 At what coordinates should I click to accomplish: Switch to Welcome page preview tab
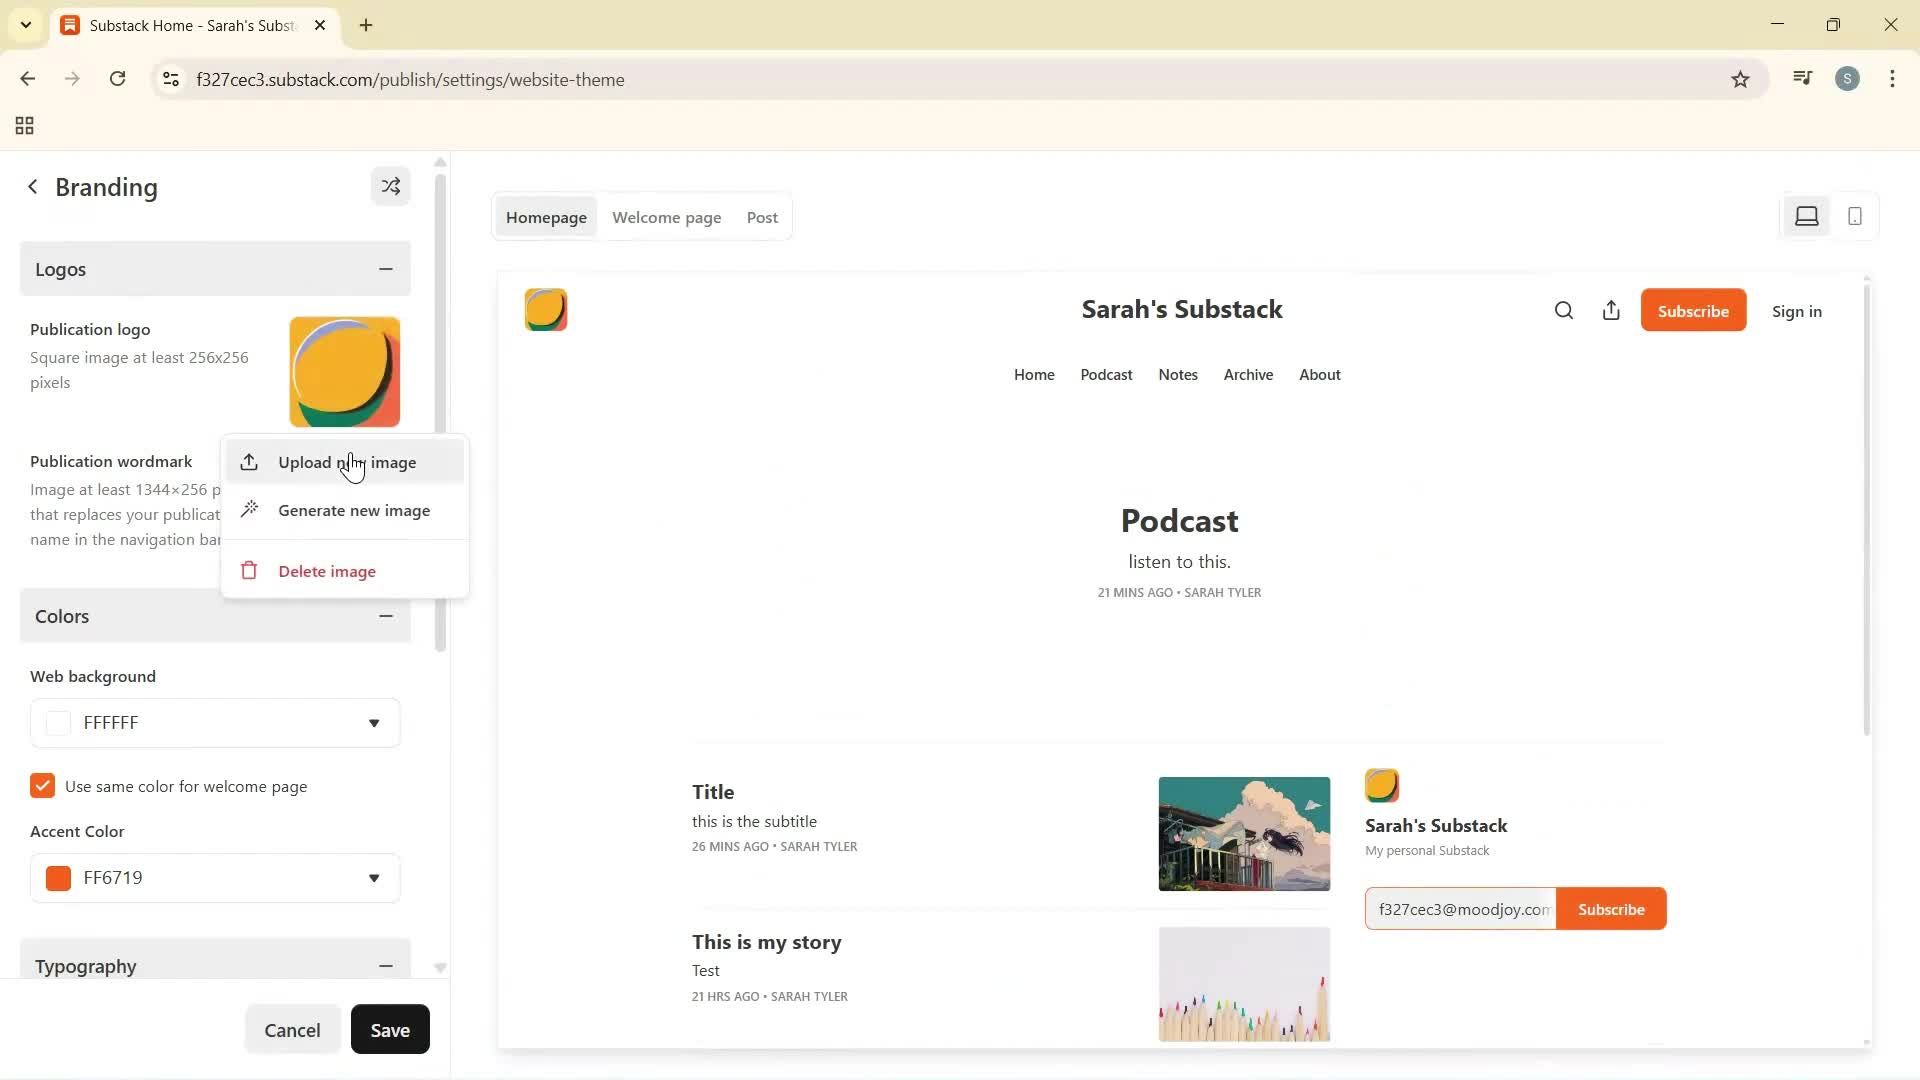[666, 218]
